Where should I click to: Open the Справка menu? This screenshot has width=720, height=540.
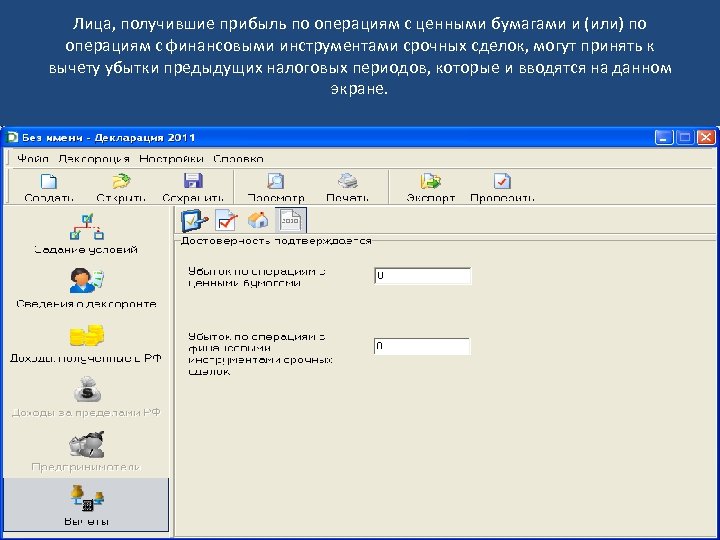pyautogui.click(x=238, y=159)
